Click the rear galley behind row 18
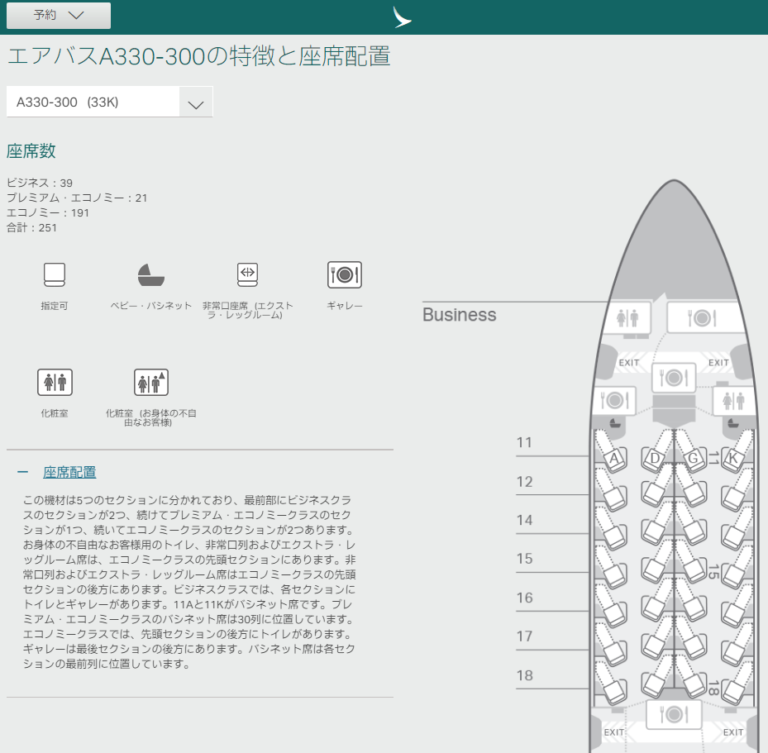This screenshot has height=753, width=768. pyautogui.click(x=673, y=714)
